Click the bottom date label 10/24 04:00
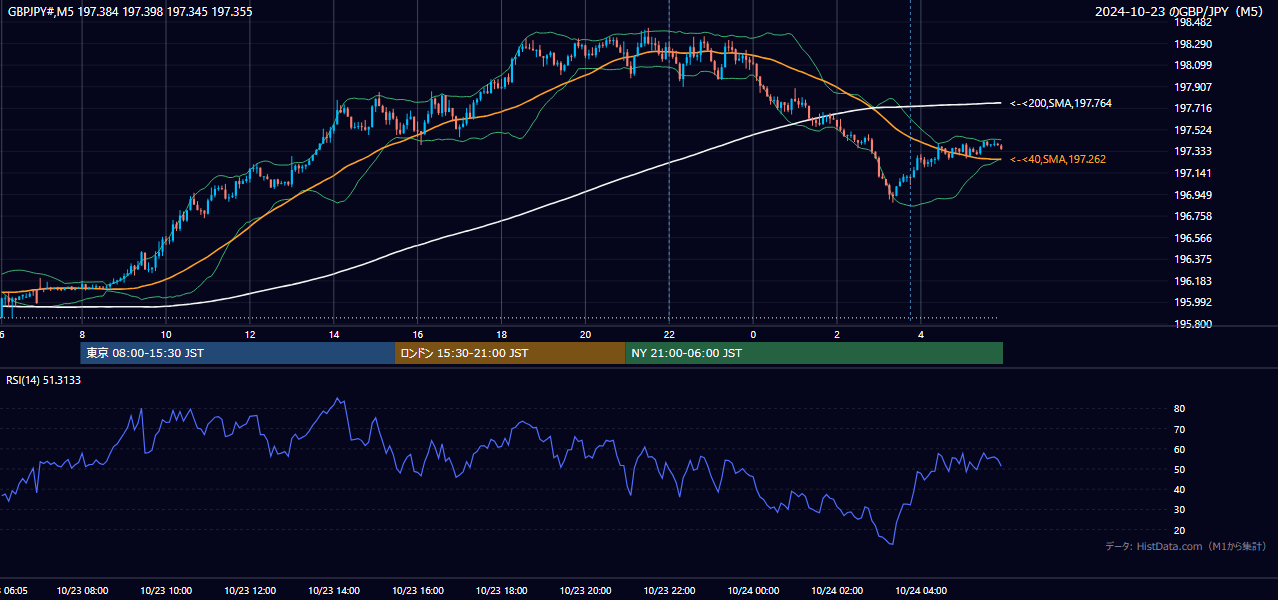 point(921,591)
